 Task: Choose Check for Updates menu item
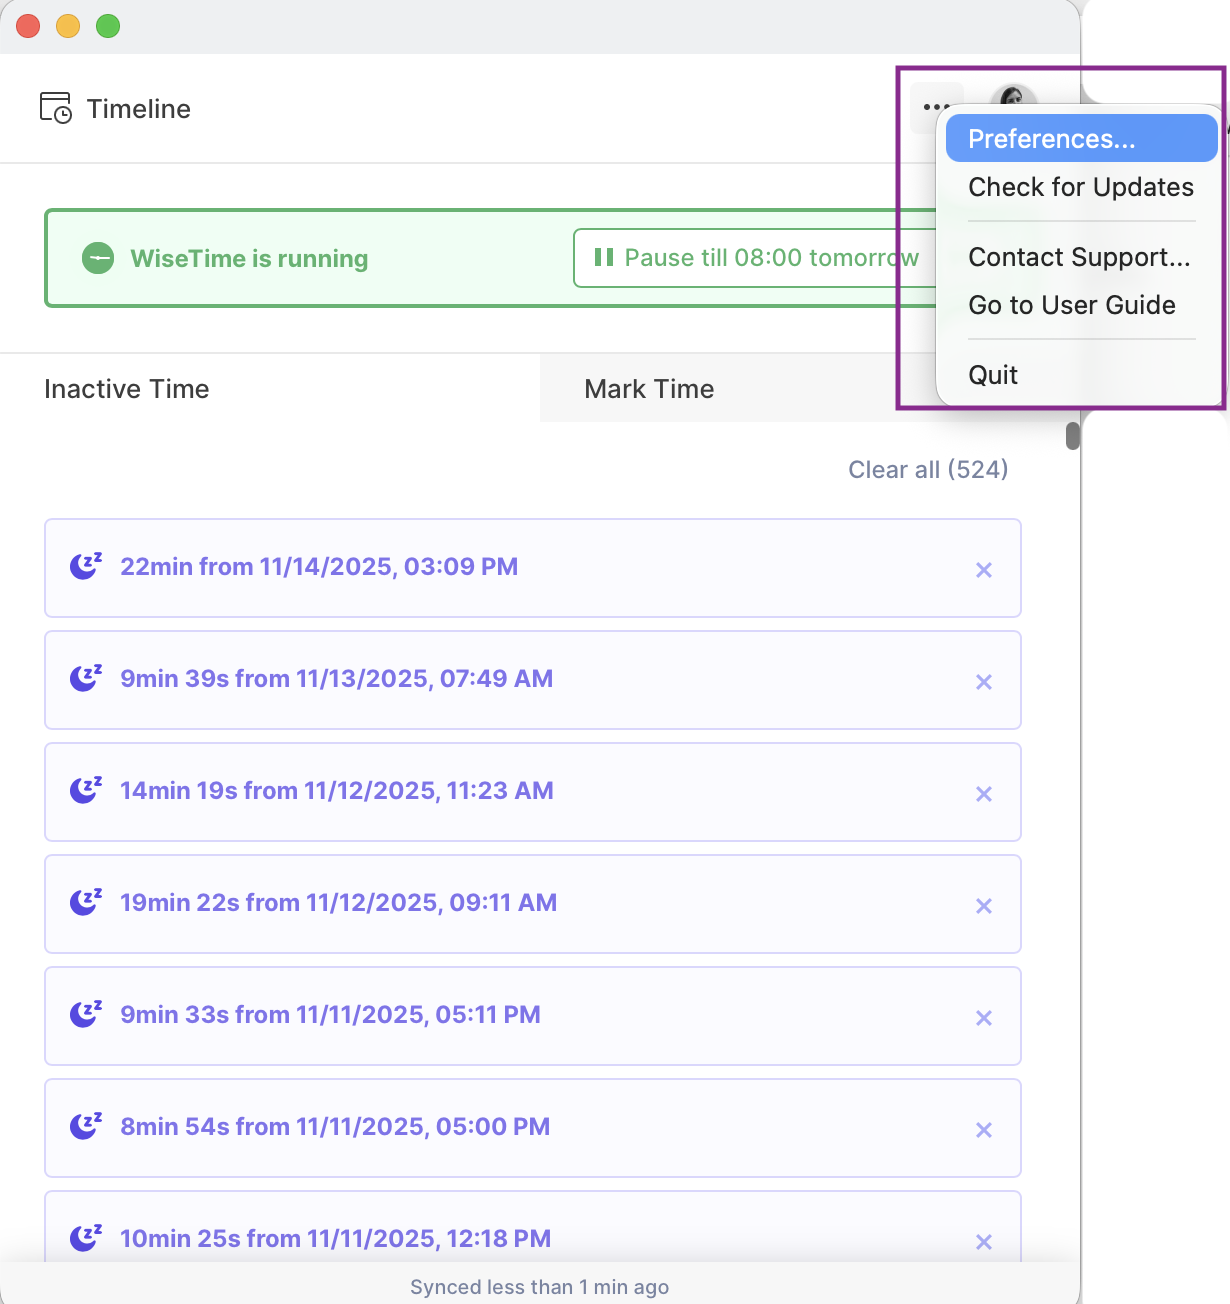point(1080,187)
